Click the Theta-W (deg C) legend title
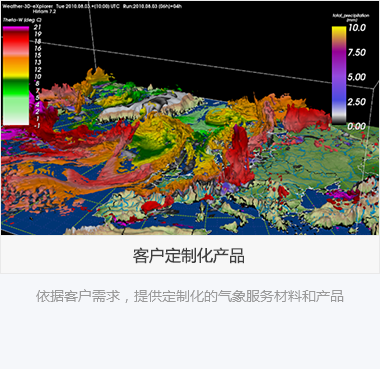Screen dimensions: 380x369 [x=22, y=20]
